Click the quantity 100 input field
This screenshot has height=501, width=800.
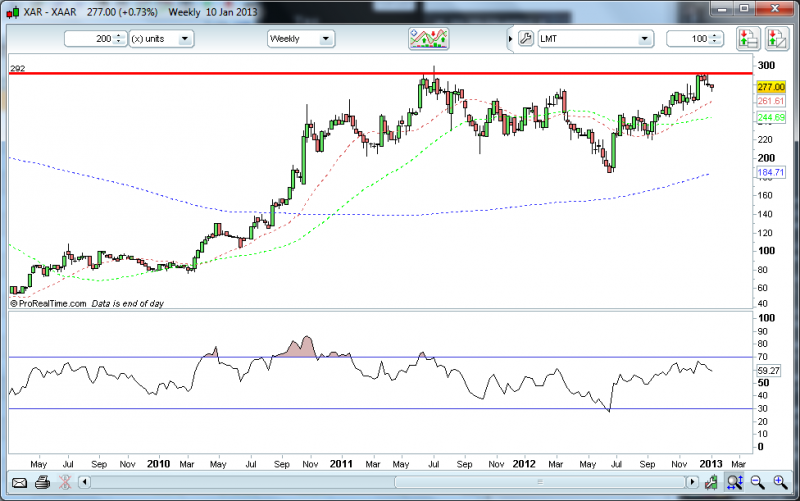click(x=688, y=39)
